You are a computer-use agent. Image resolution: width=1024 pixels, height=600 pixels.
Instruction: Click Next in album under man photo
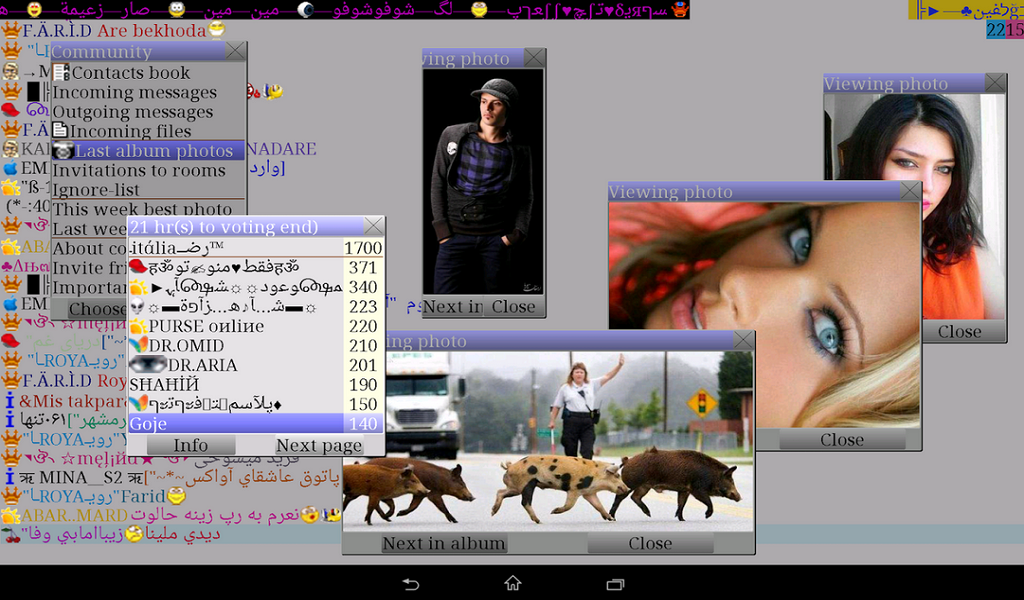pyautogui.click(x=453, y=307)
